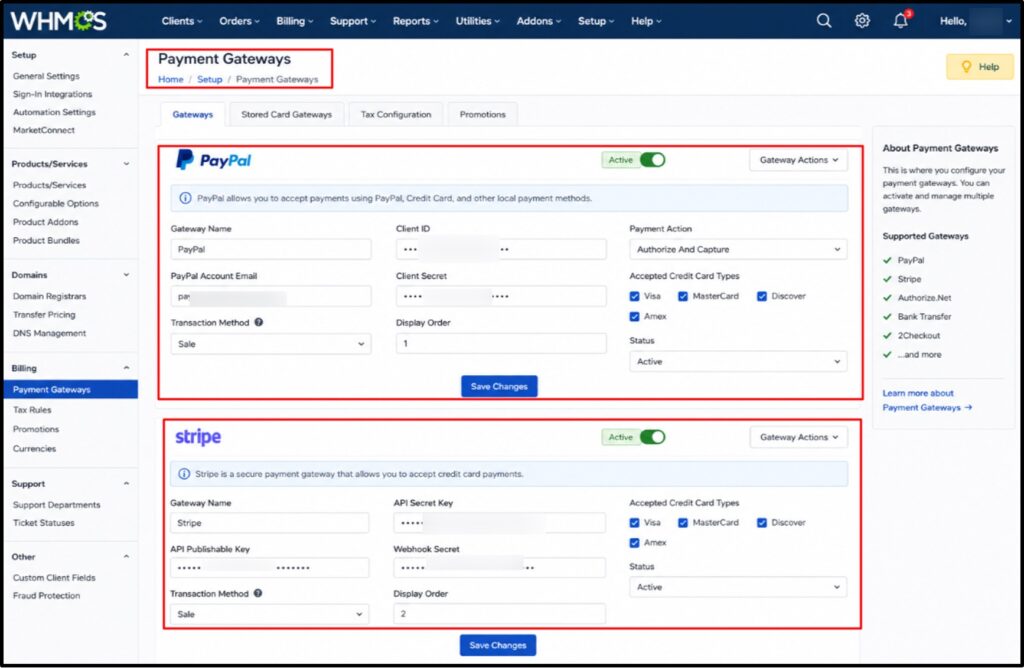Open the search magnifier icon
Image resolution: width=1024 pixels, height=668 pixels.
click(824, 21)
